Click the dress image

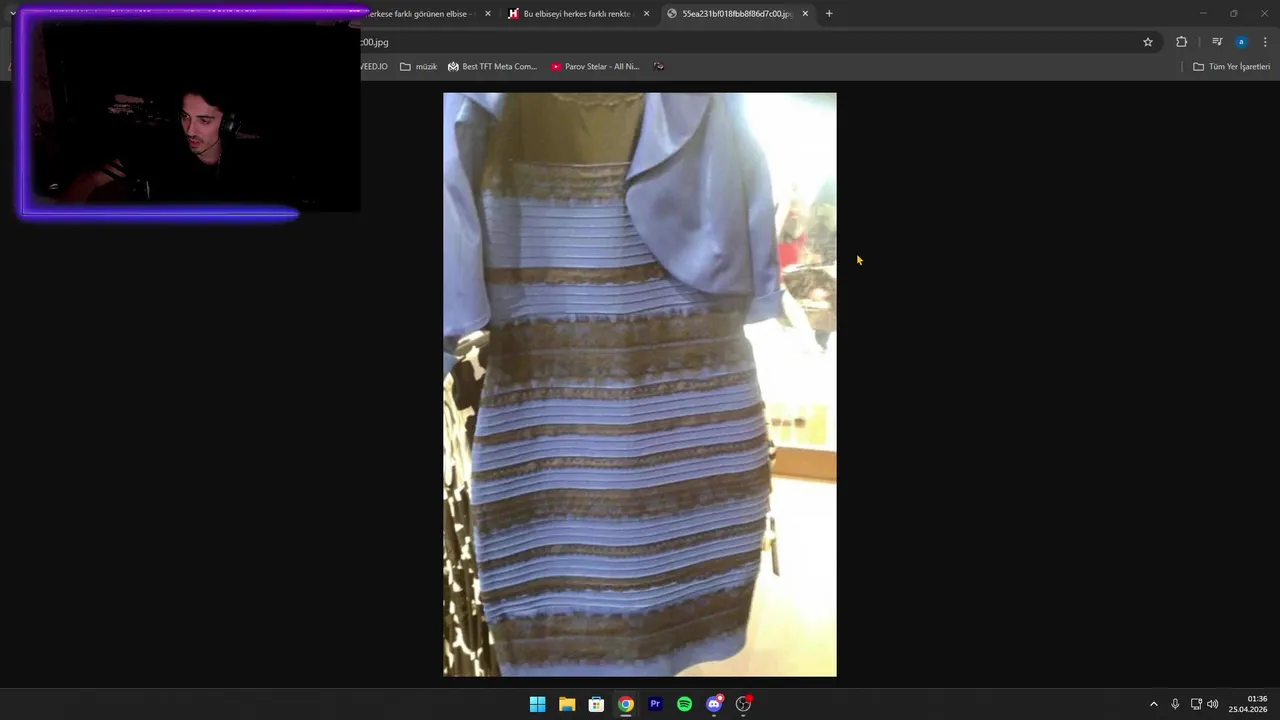tap(640, 385)
